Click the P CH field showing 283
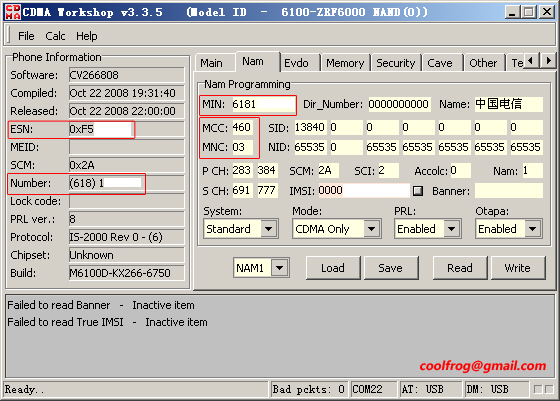This screenshot has width=560, height=401. click(x=242, y=170)
